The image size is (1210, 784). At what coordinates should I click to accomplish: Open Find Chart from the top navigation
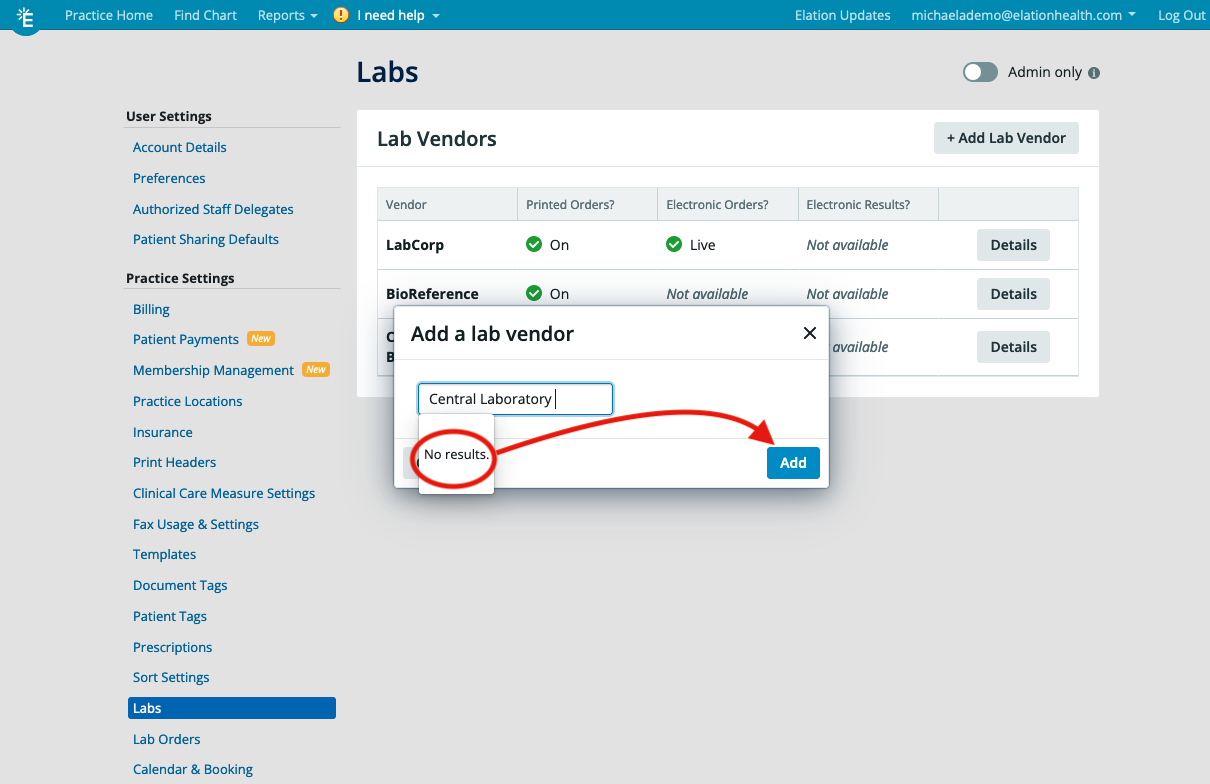(205, 15)
